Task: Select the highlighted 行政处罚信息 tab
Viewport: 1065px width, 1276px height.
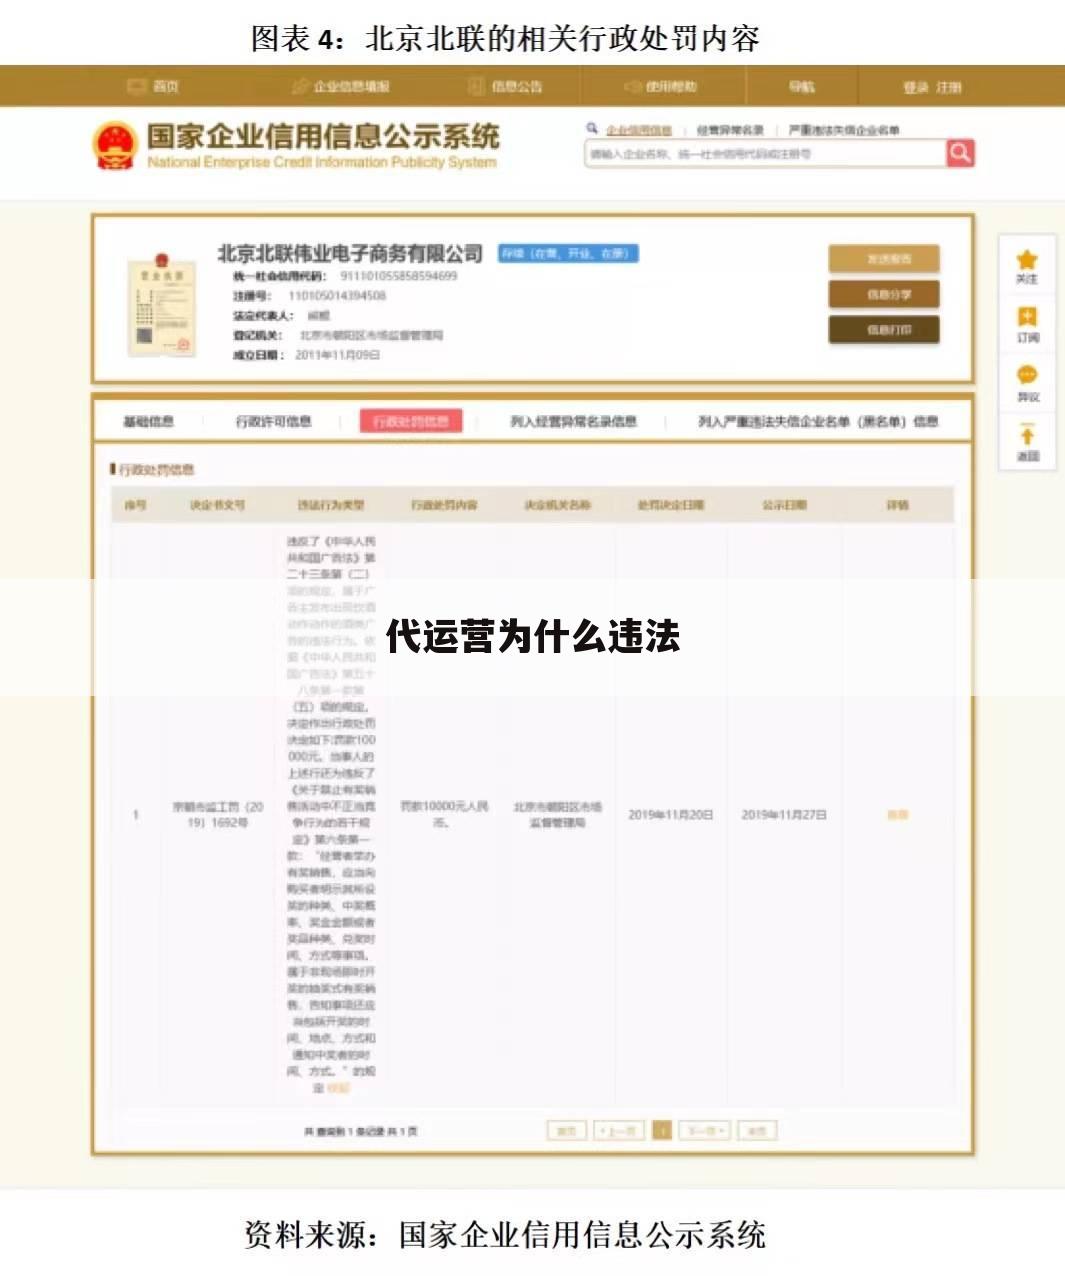Action: pyautogui.click(x=411, y=421)
